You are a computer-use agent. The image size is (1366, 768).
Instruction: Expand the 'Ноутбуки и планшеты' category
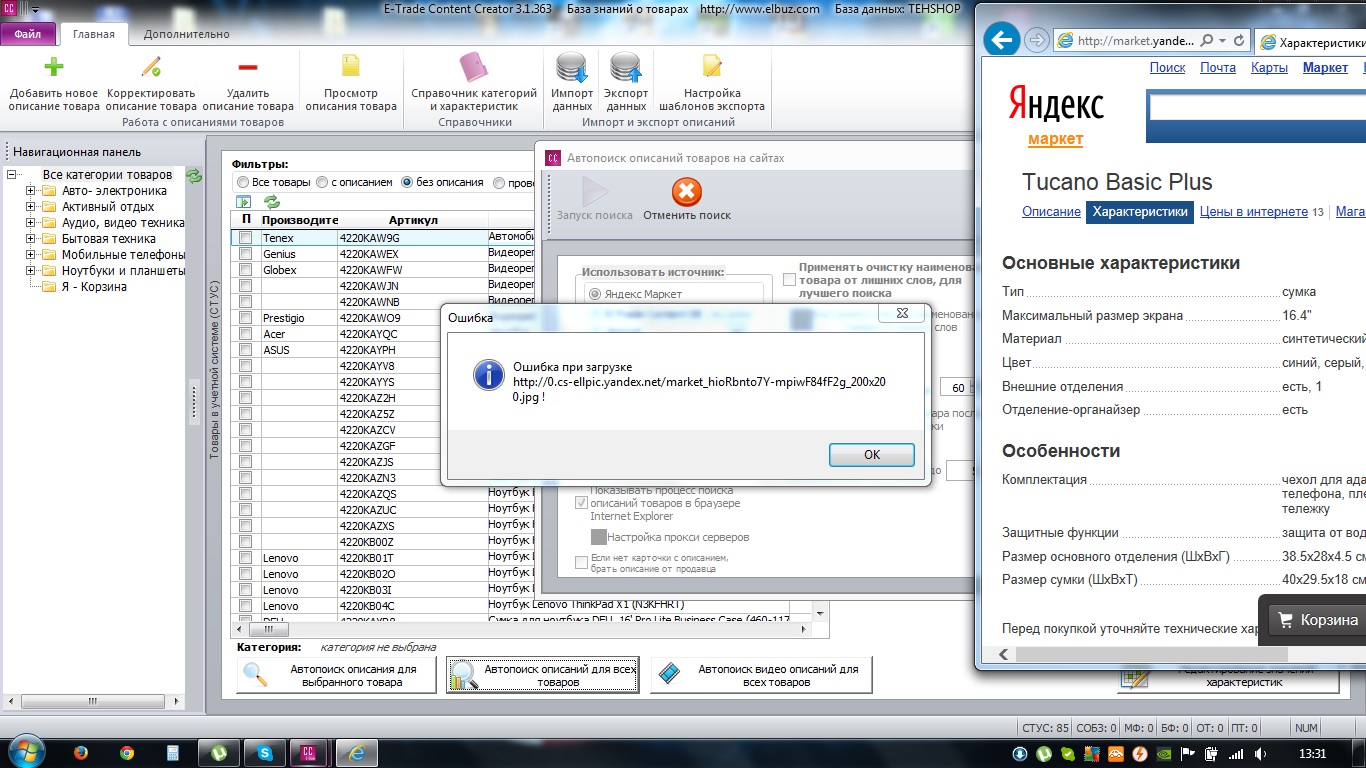coord(31,271)
